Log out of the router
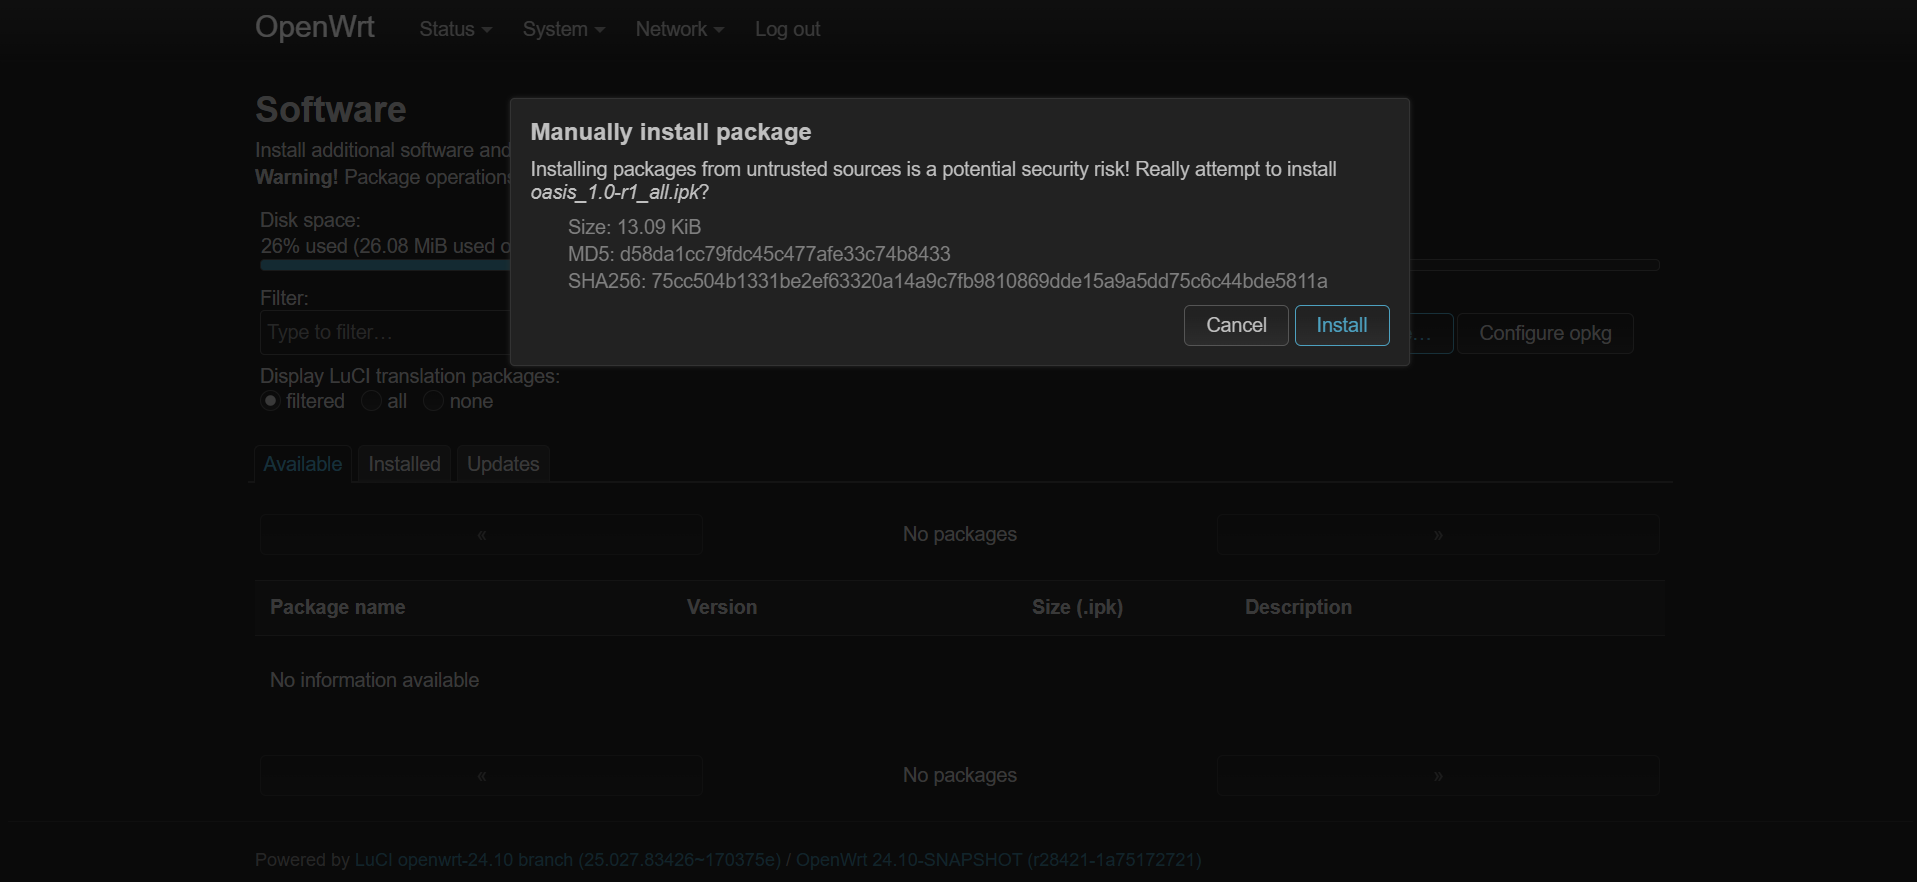 click(x=787, y=29)
